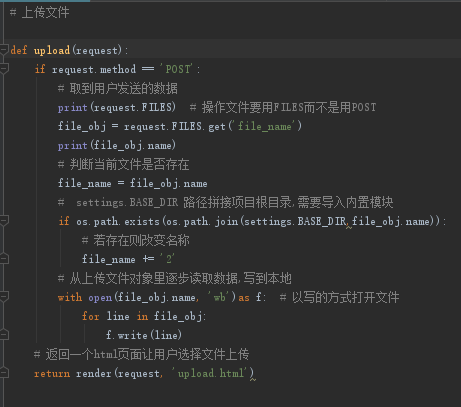461x407 pixels.
Task: Click the # 上传文件 comment at top
Action: click(40, 13)
